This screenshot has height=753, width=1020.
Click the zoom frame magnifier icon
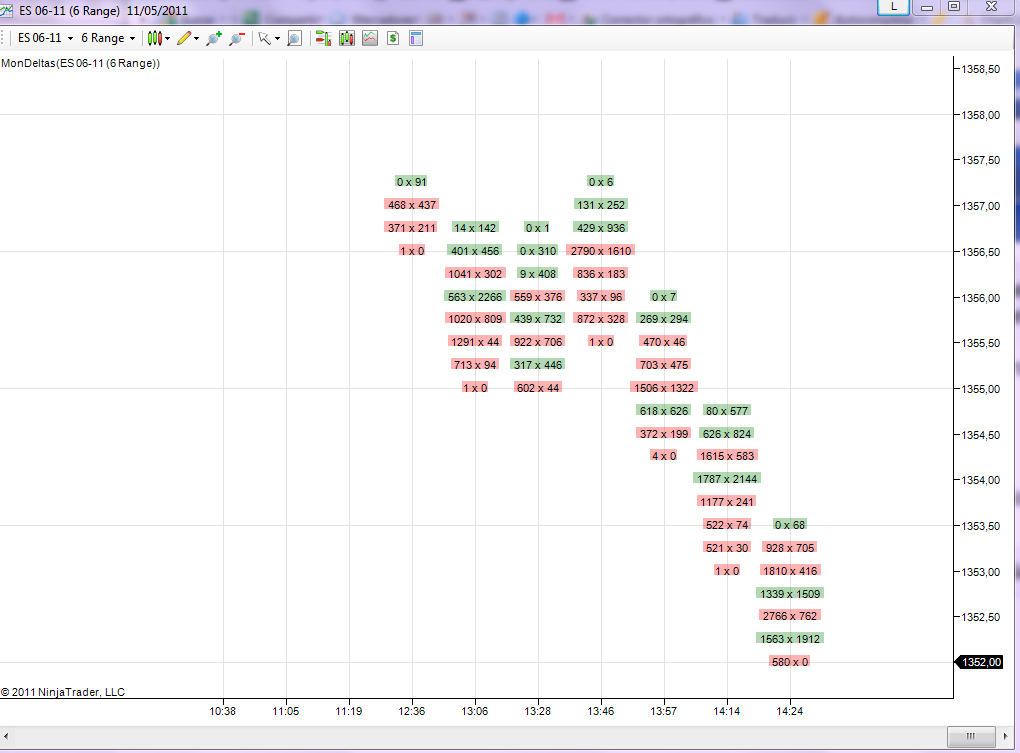pos(294,38)
